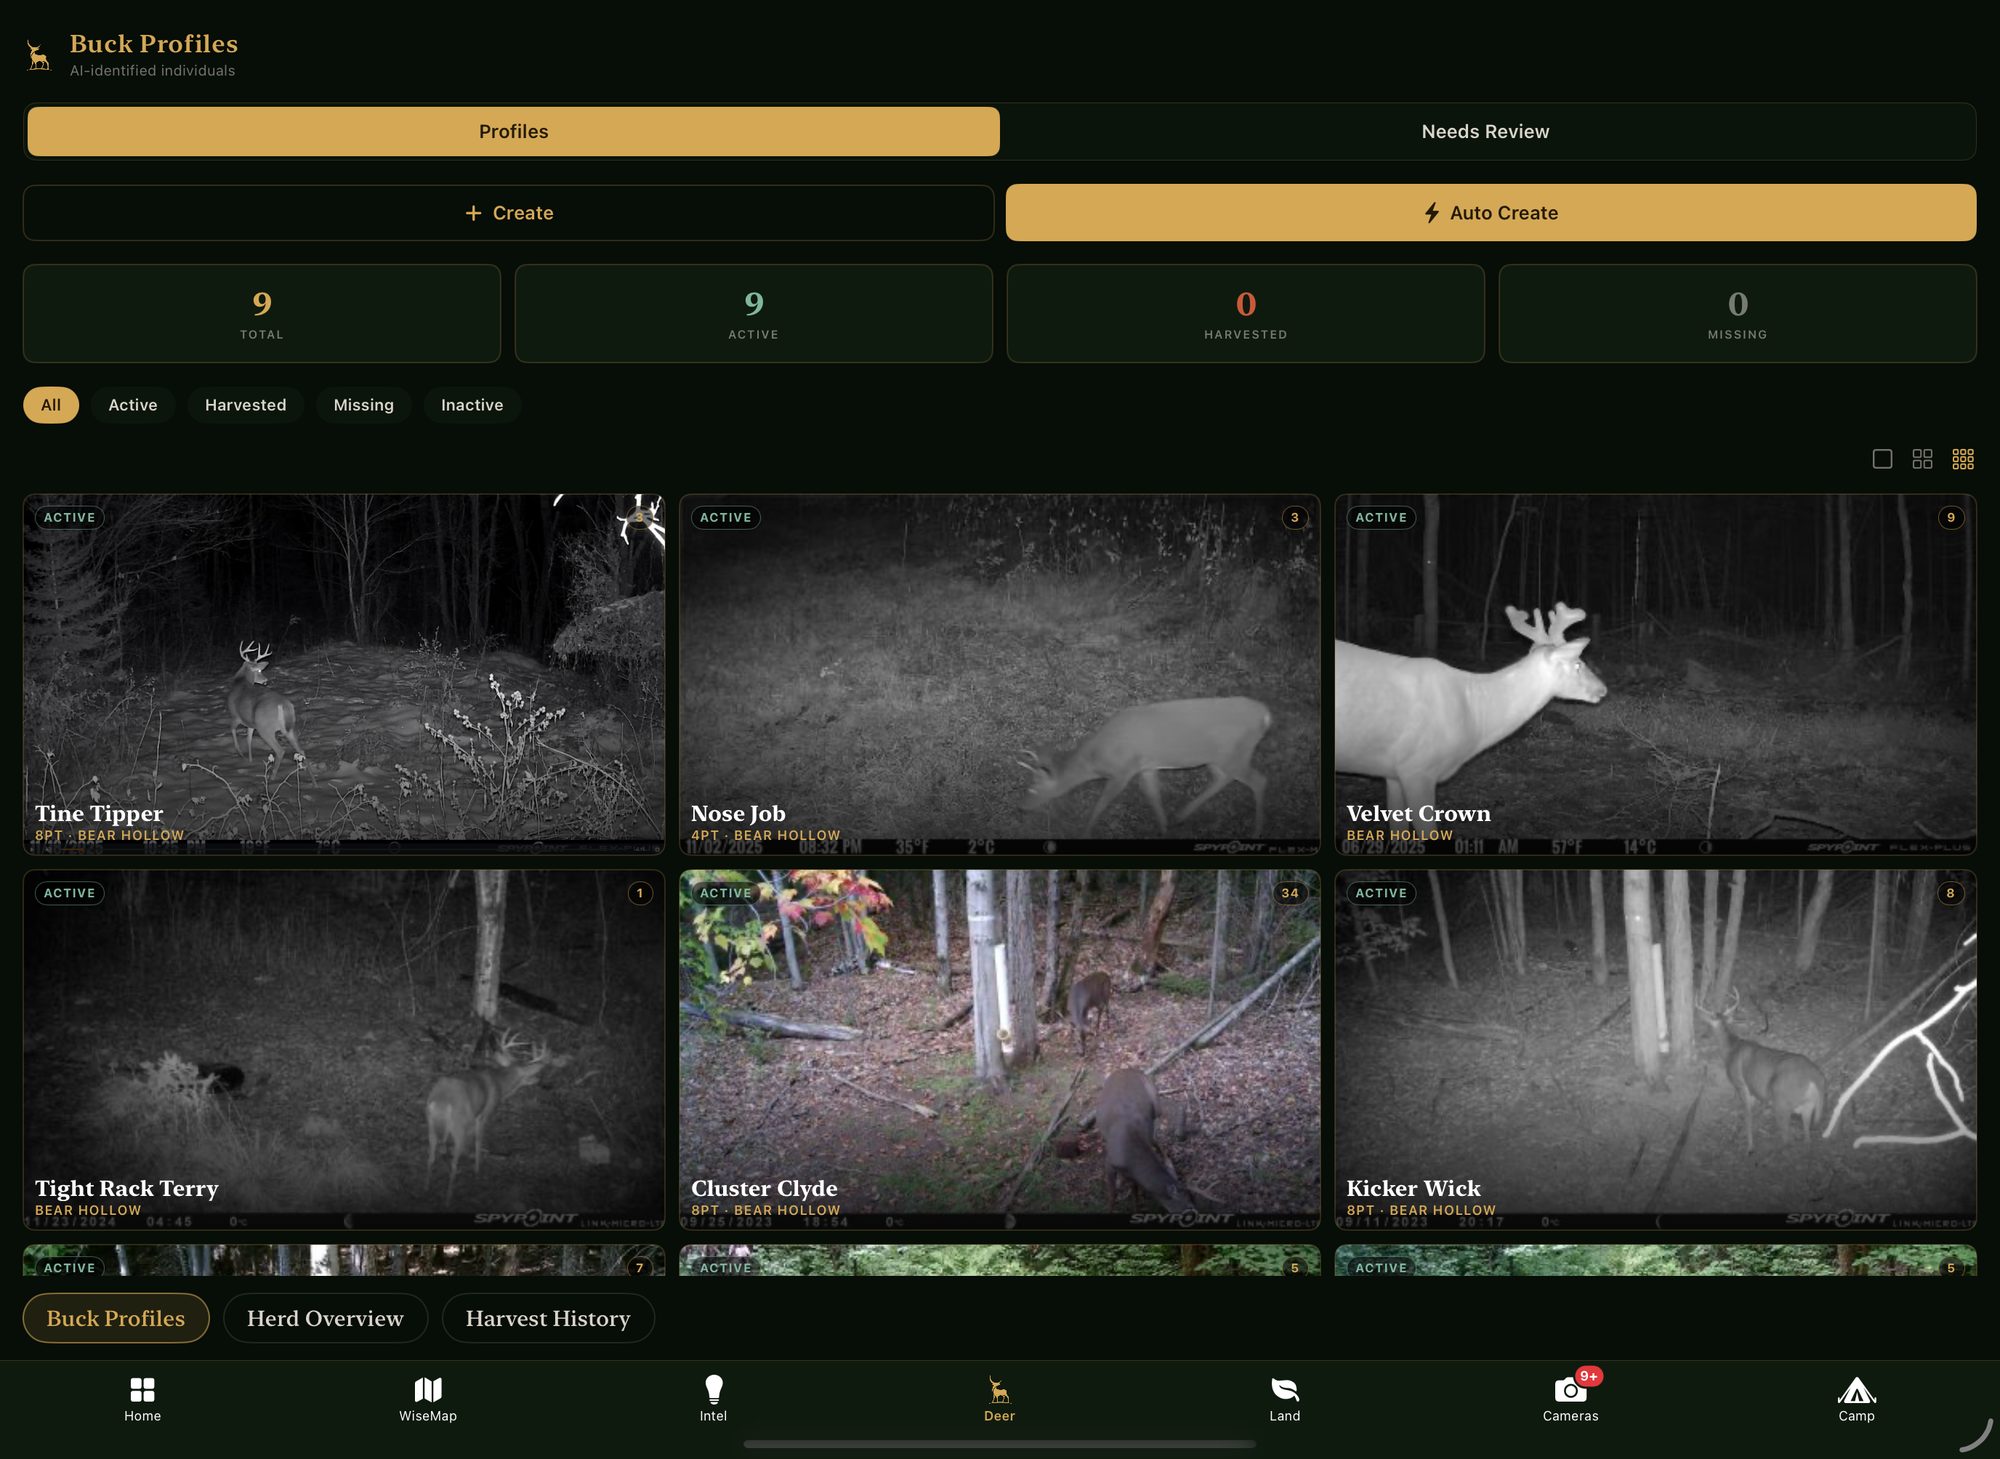
Task: Click Cluster Clyde's 34 photo count badge
Action: 1290,893
